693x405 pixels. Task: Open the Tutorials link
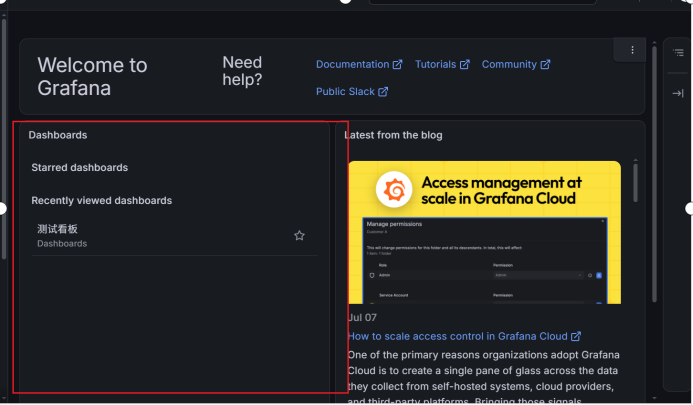click(x=435, y=65)
